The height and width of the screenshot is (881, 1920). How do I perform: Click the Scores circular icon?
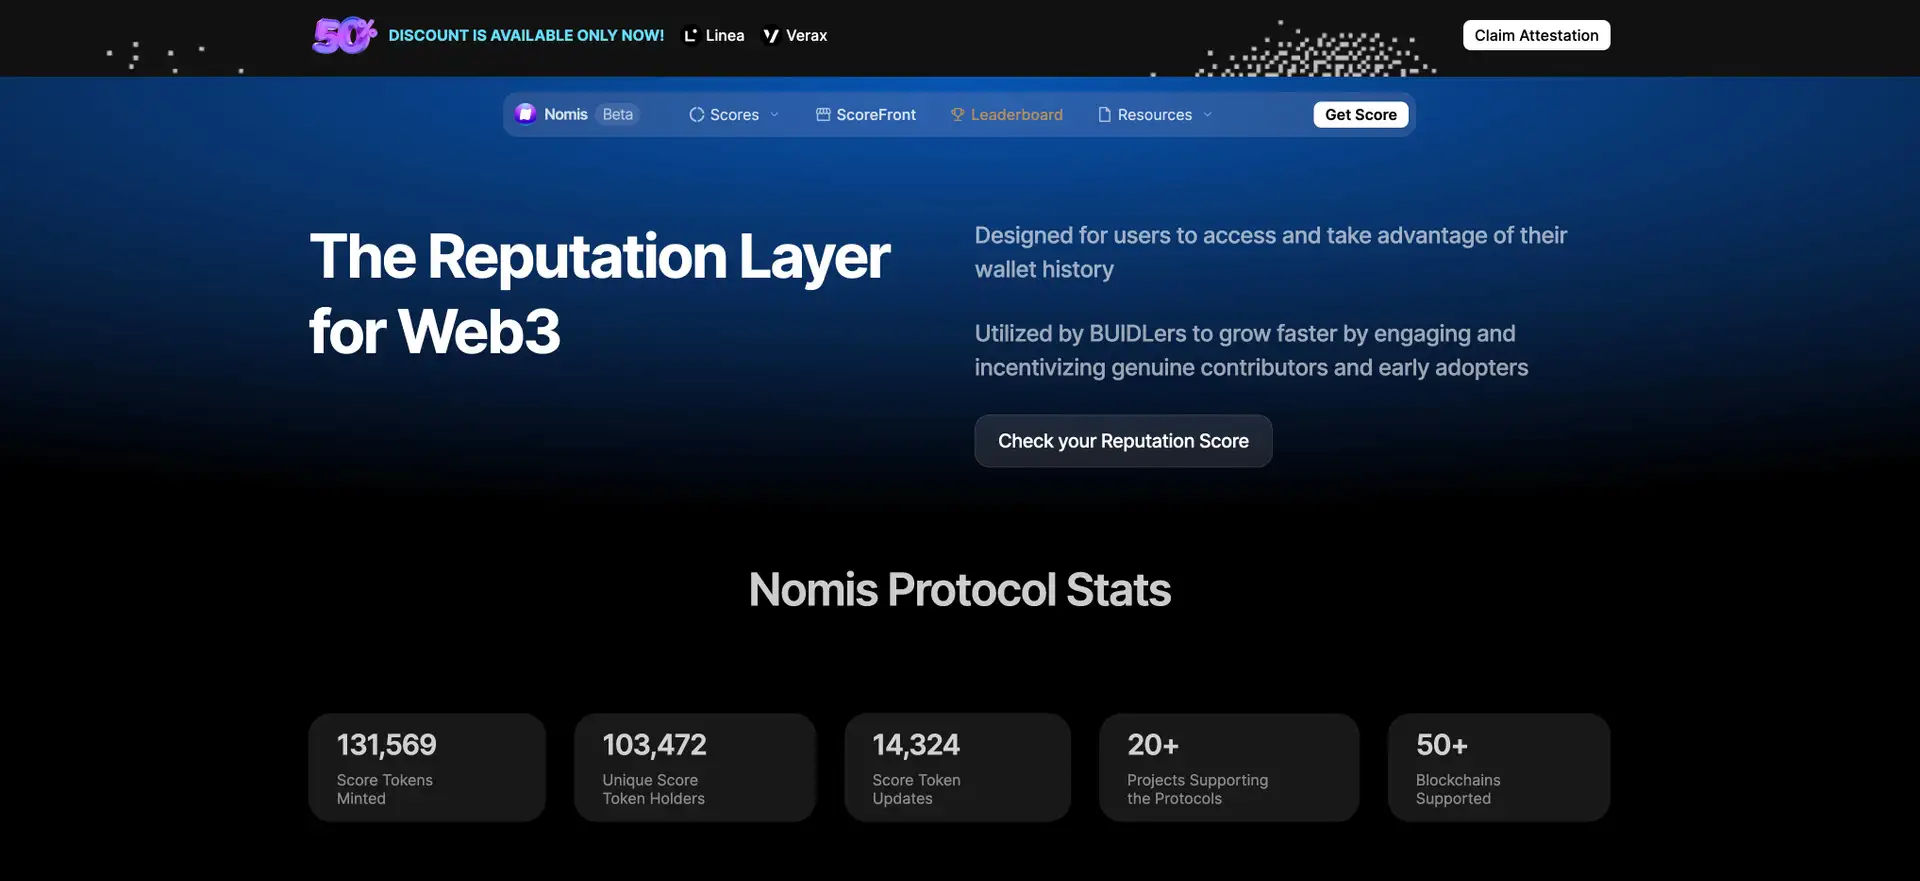pyautogui.click(x=697, y=115)
